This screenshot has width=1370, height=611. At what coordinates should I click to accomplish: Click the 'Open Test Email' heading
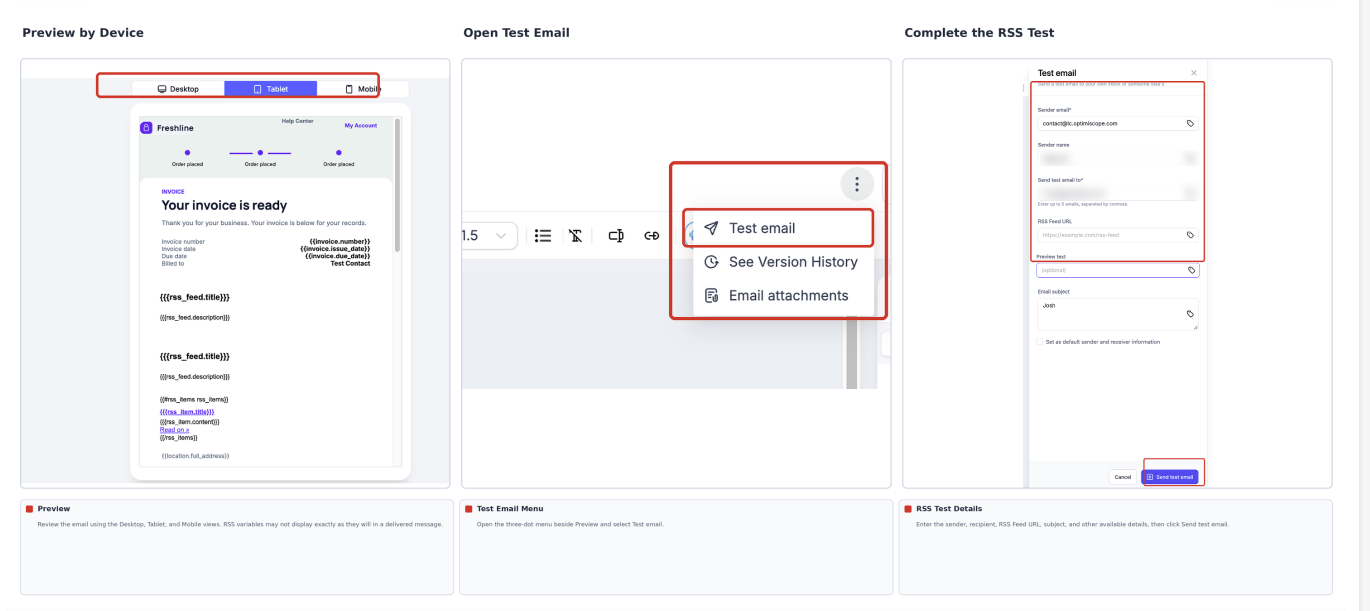click(516, 33)
